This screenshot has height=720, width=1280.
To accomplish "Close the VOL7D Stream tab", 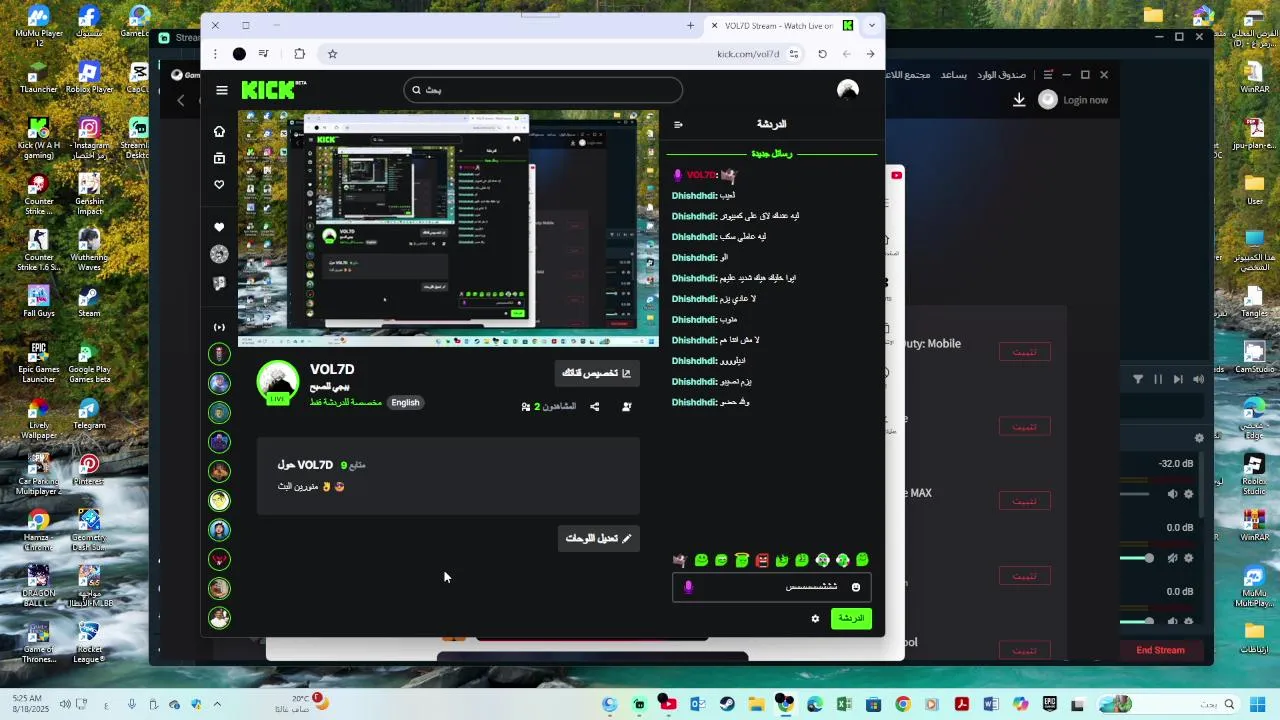I will click(x=714, y=25).
